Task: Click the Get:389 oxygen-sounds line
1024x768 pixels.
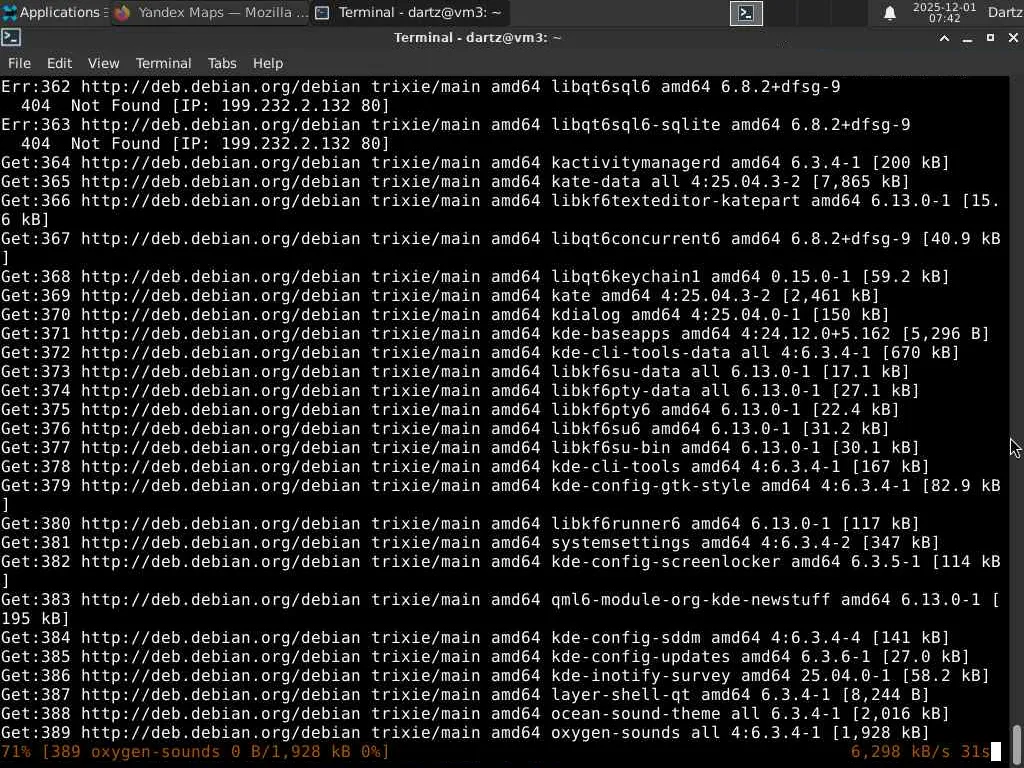Action: [465, 732]
